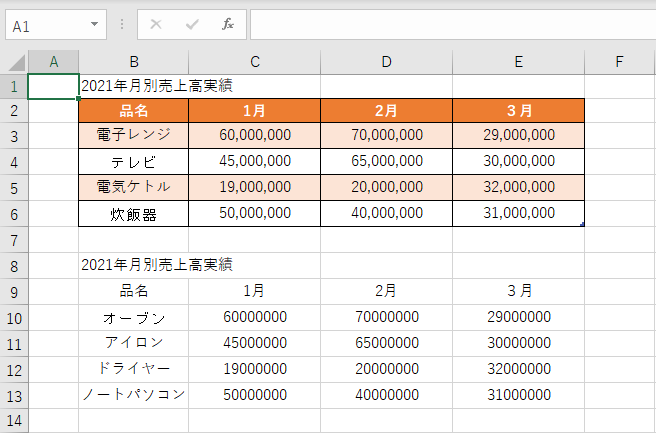This screenshot has height=433, width=656.
Task: Click the ノートパソコン cell
Action: 133,395
